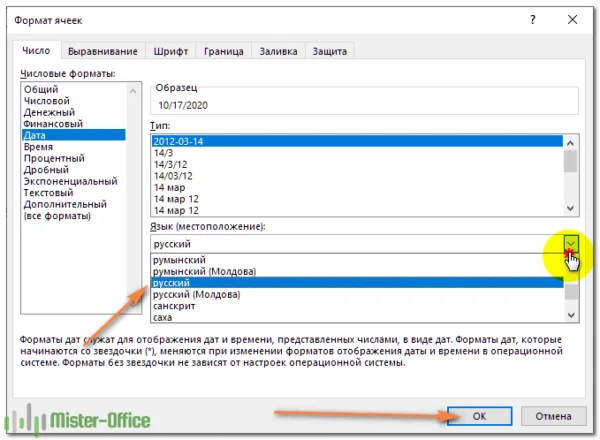Image resolution: width=600 pixels, height=440 pixels.
Task: Switch to the Выравнивание tab
Action: tap(104, 52)
